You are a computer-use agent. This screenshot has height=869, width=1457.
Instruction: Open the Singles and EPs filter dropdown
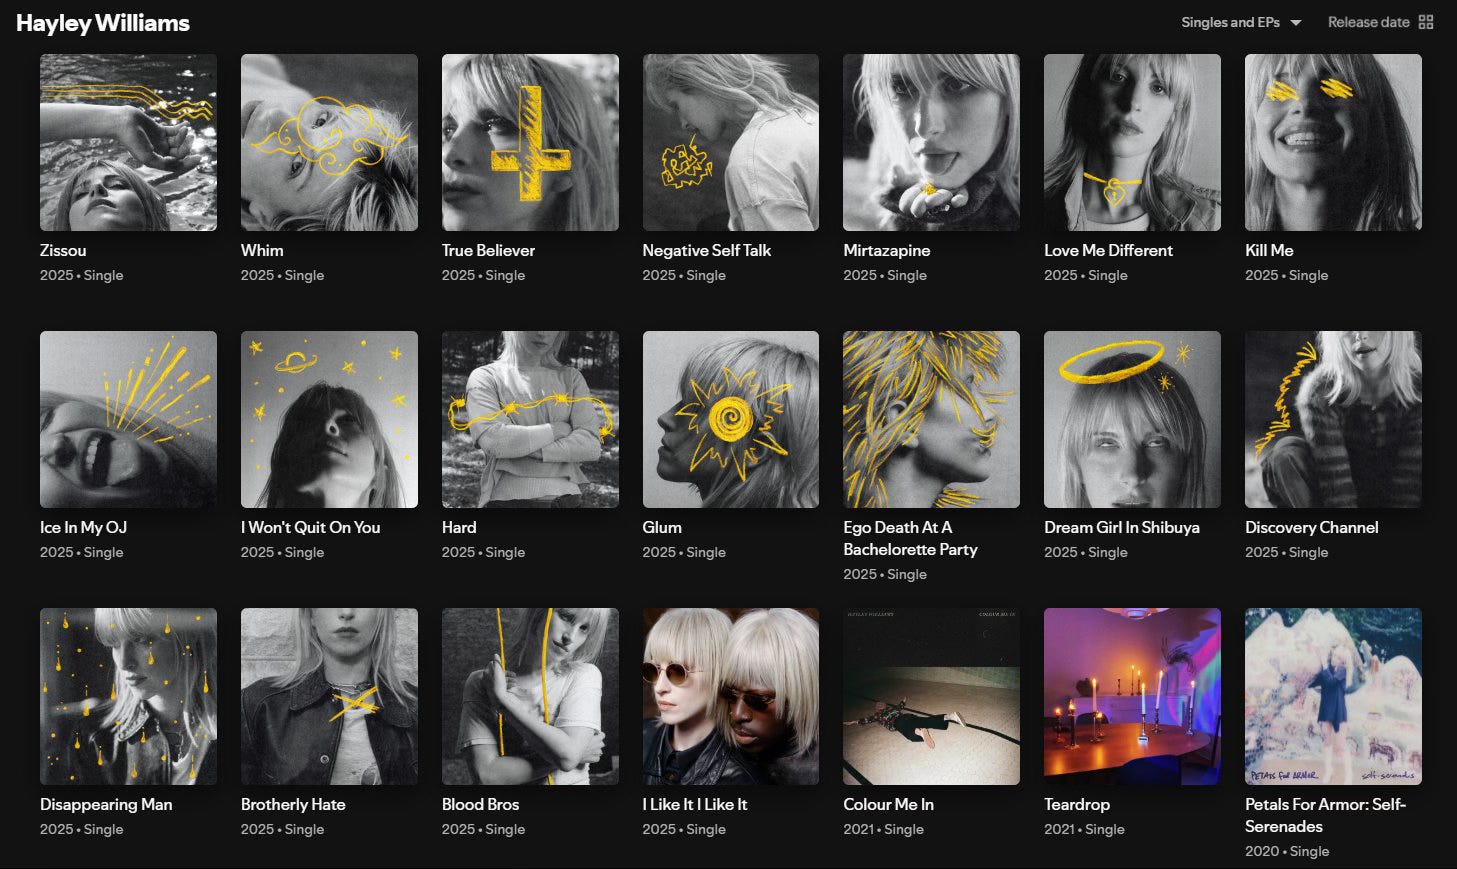[x=1241, y=22]
